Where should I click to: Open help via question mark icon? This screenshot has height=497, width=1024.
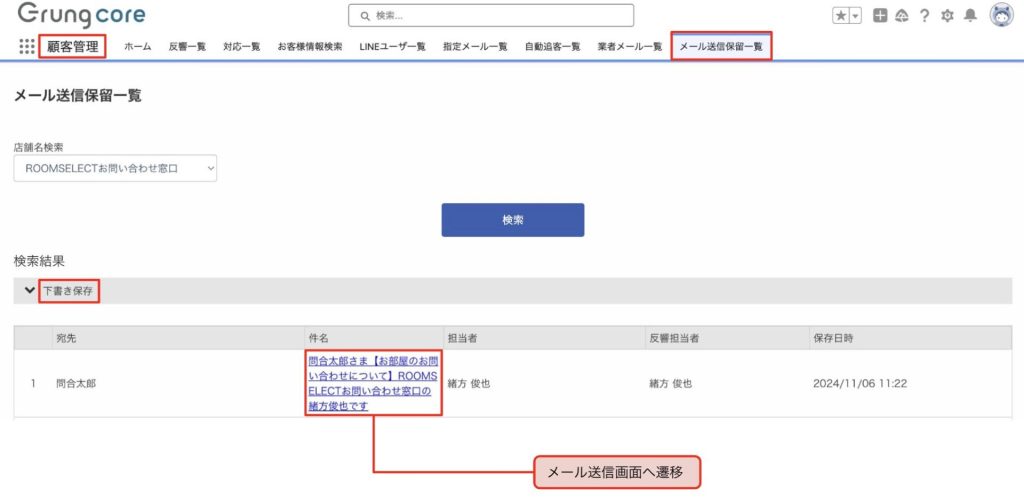[924, 15]
